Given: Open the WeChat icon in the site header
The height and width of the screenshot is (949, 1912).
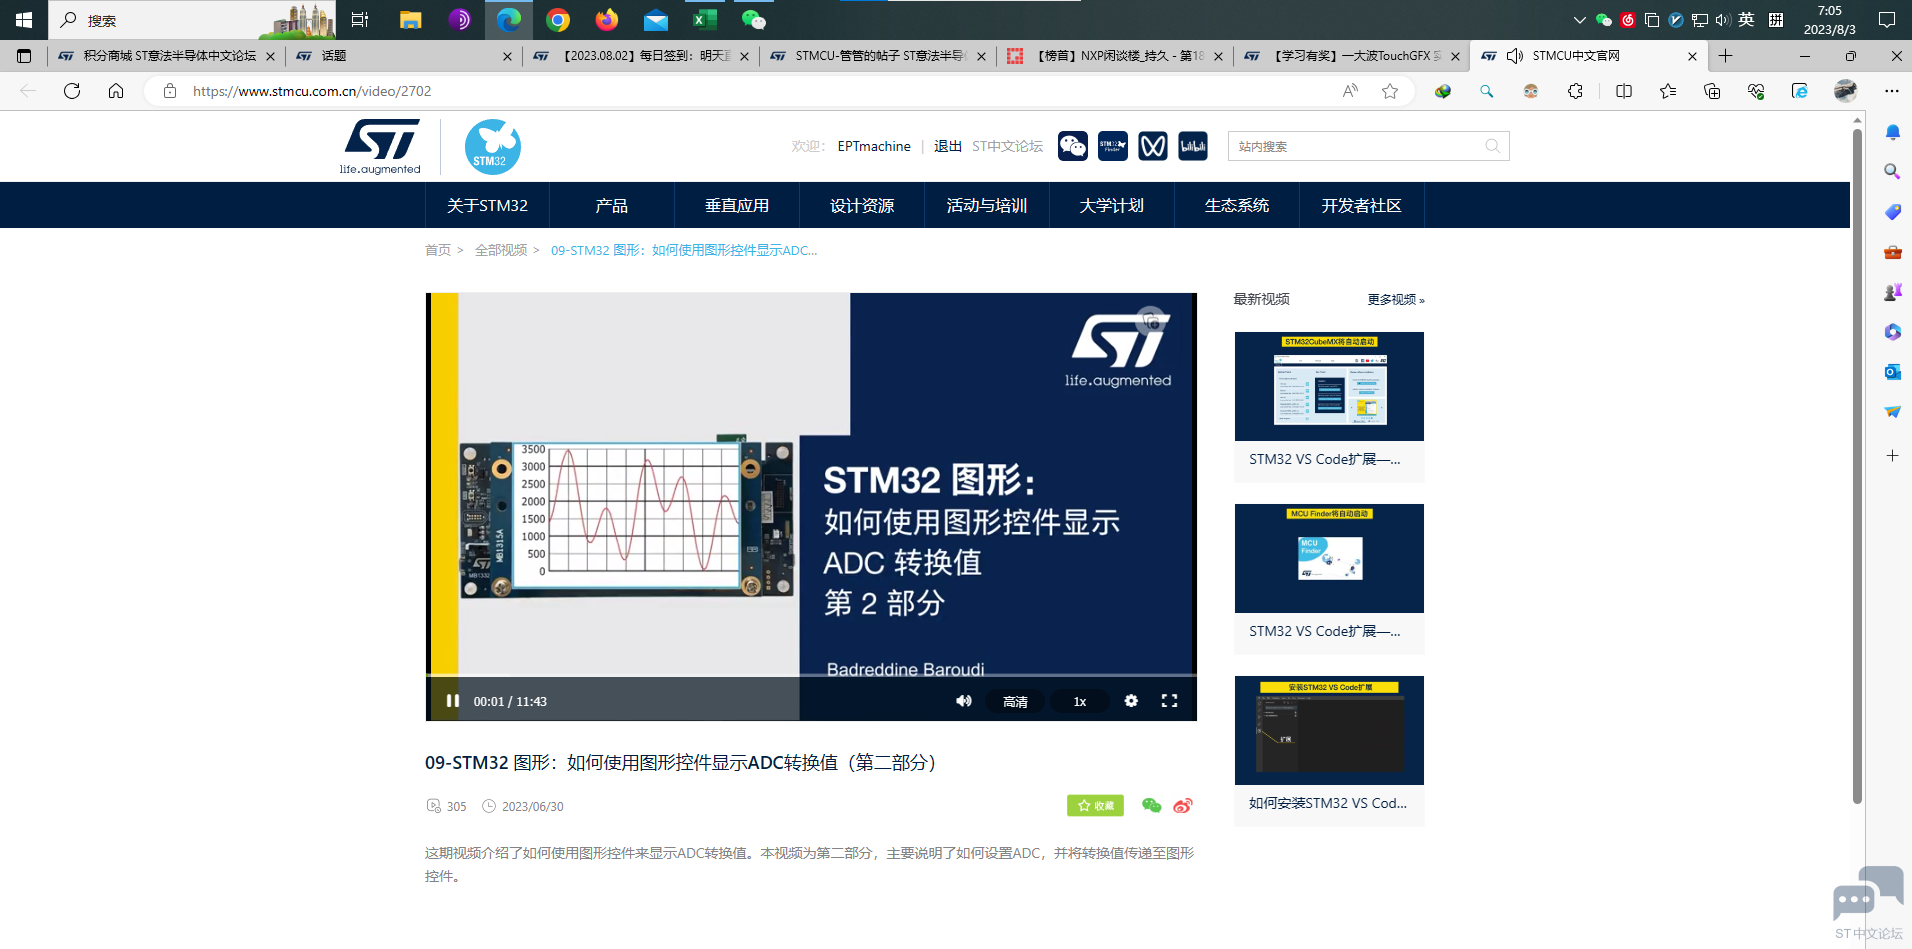Looking at the screenshot, I should coord(1073,146).
